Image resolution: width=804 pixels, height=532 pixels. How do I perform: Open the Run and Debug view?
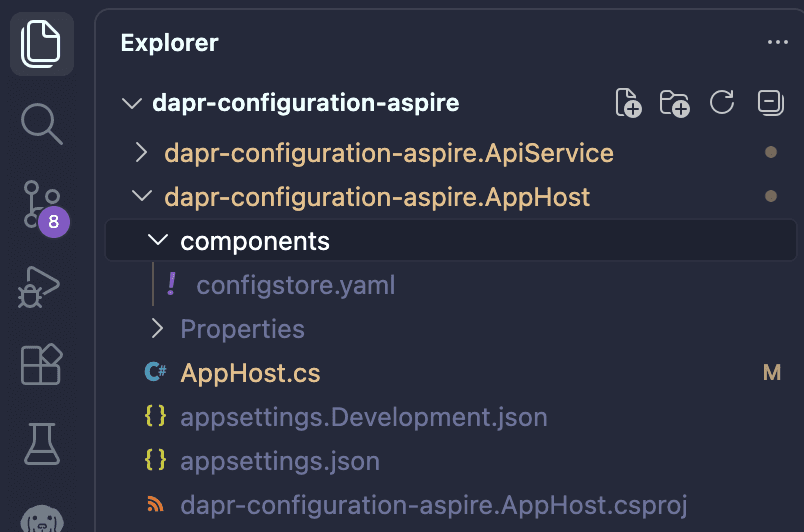click(x=39, y=287)
